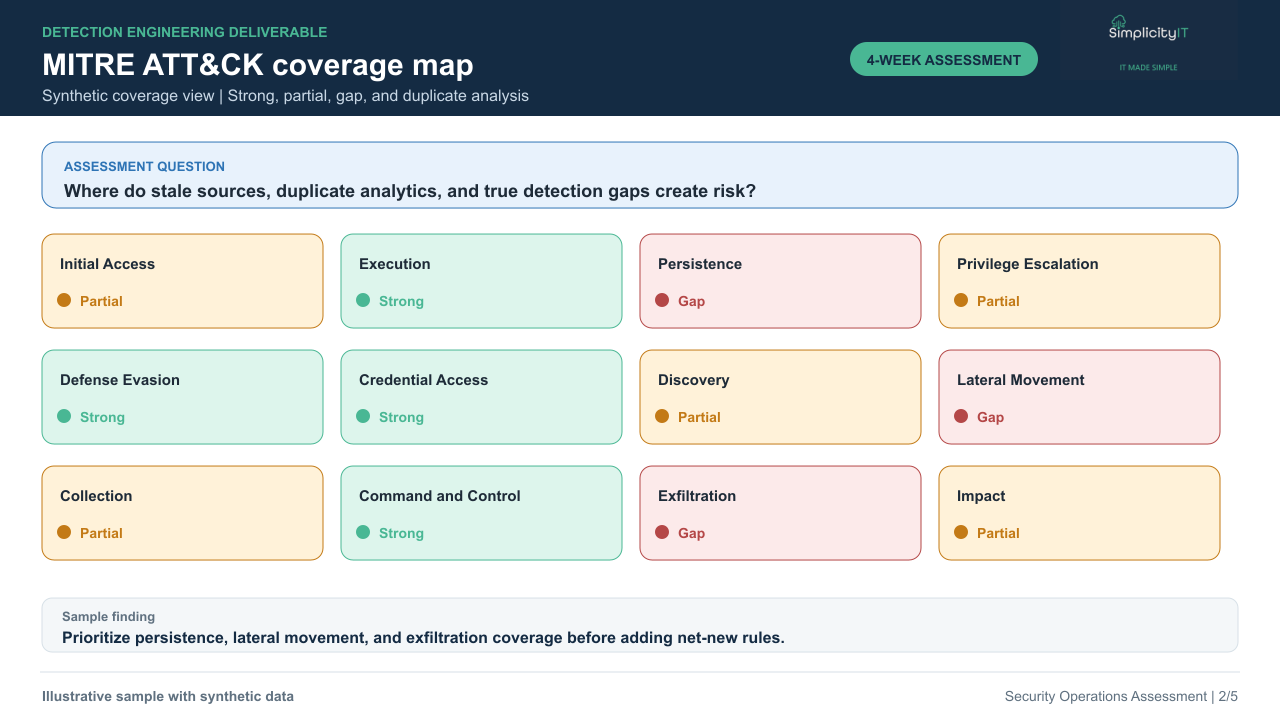Image resolution: width=1280 pixels, height=720 pixels.
Task: Click the green status dot under Execution
Action: (363, 300)
